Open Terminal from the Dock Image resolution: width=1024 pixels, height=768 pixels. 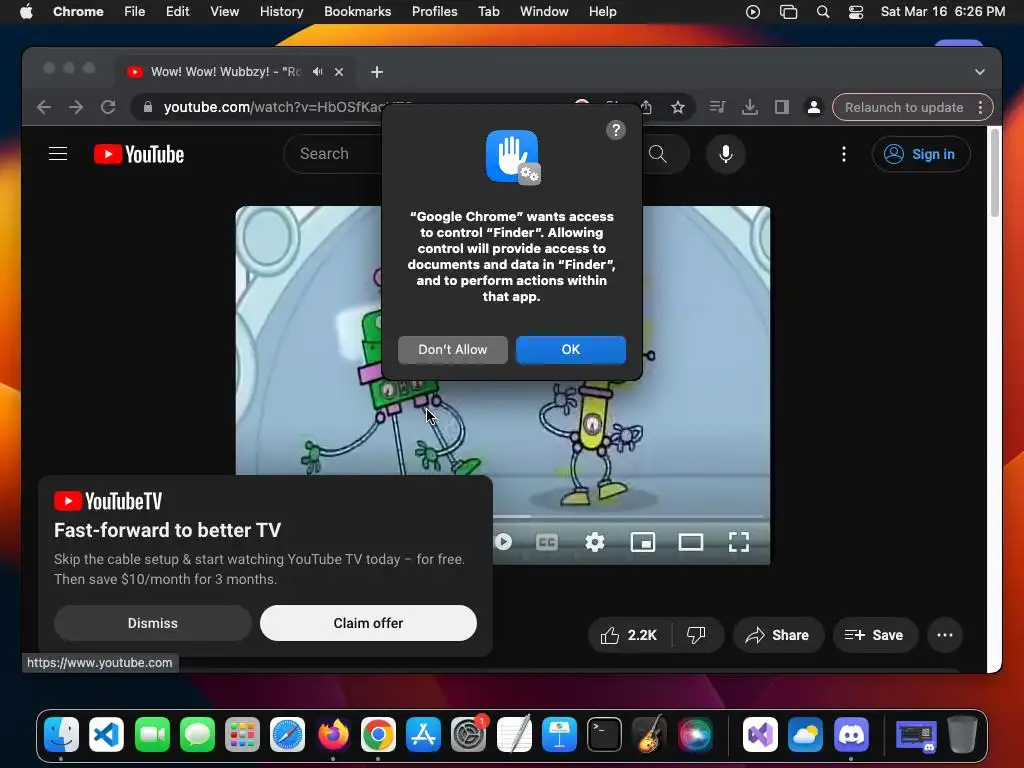pos(604,735)
